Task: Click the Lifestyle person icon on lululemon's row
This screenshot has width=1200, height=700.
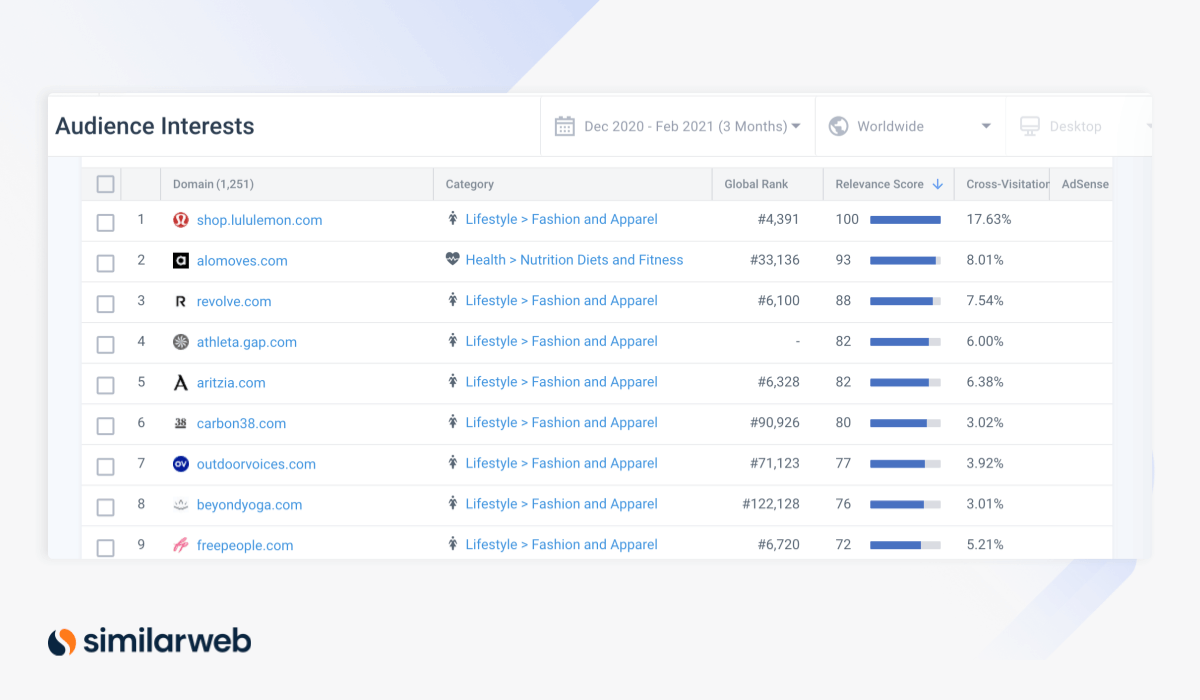Action: [453, 219]
